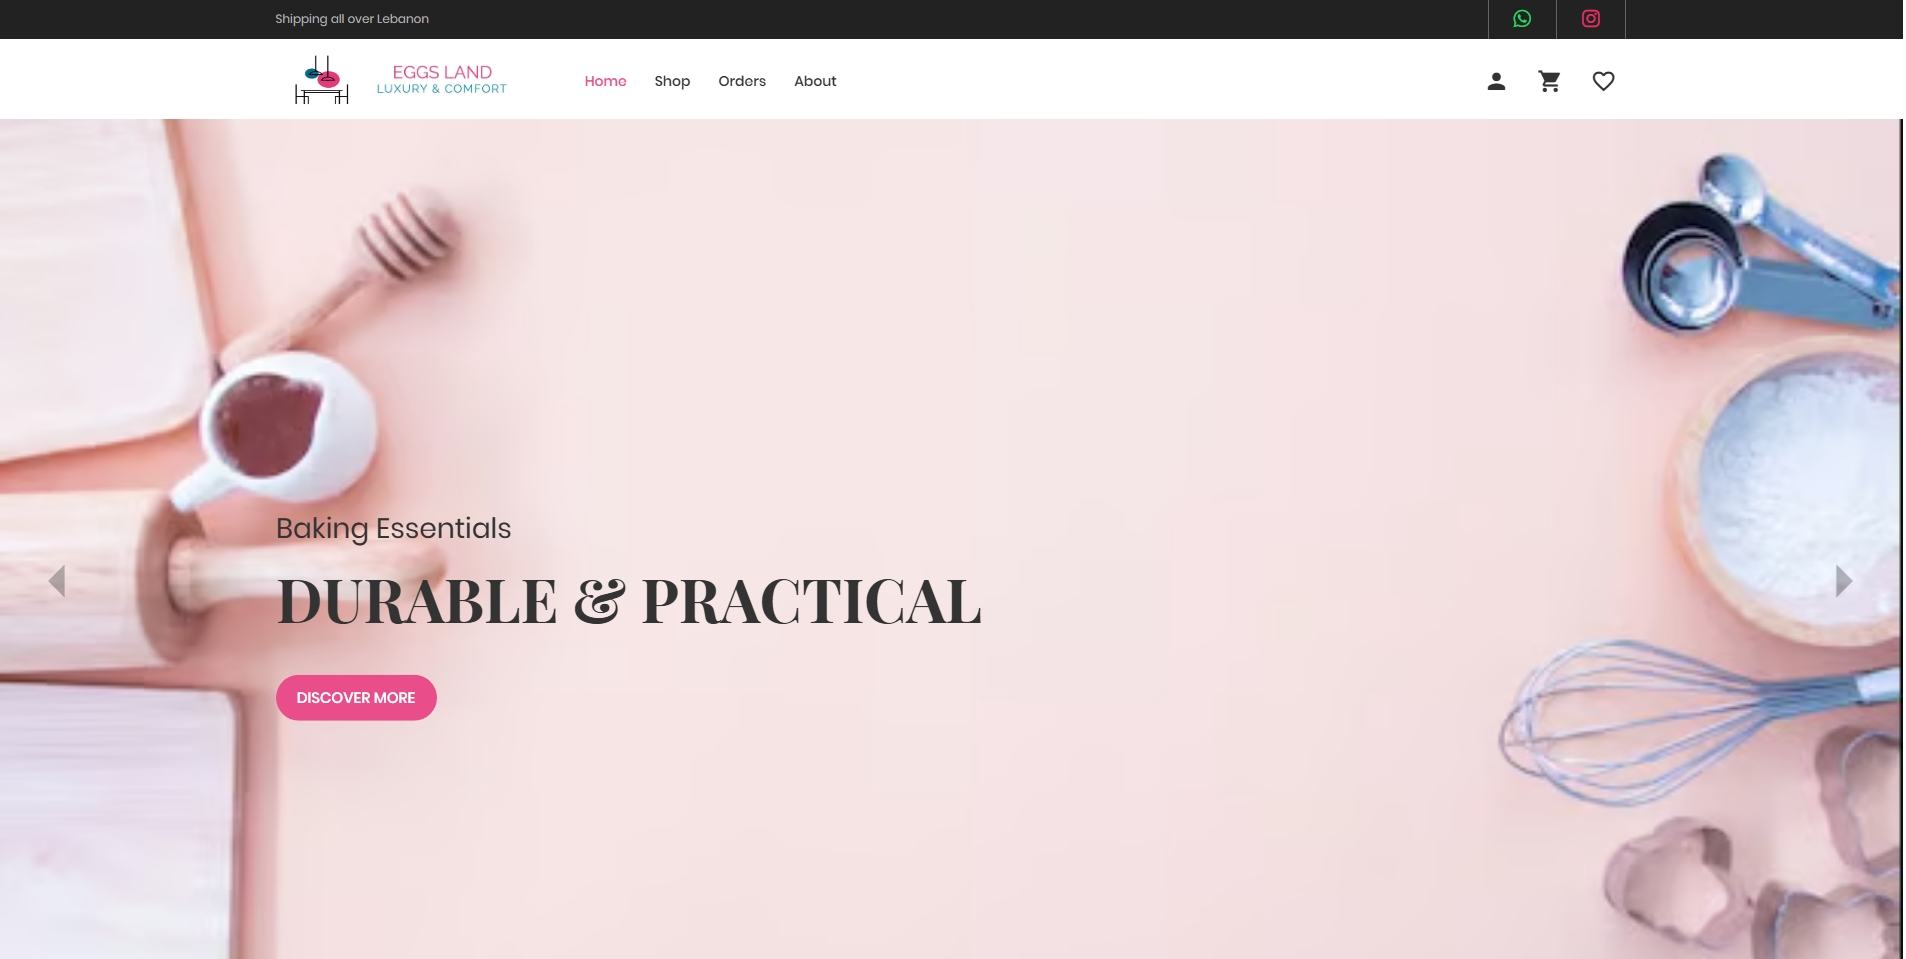Advance to next slide arrow

(1844, 581)
